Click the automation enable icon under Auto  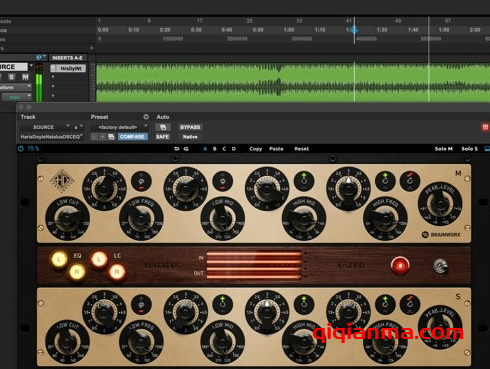tap(163, 127)
